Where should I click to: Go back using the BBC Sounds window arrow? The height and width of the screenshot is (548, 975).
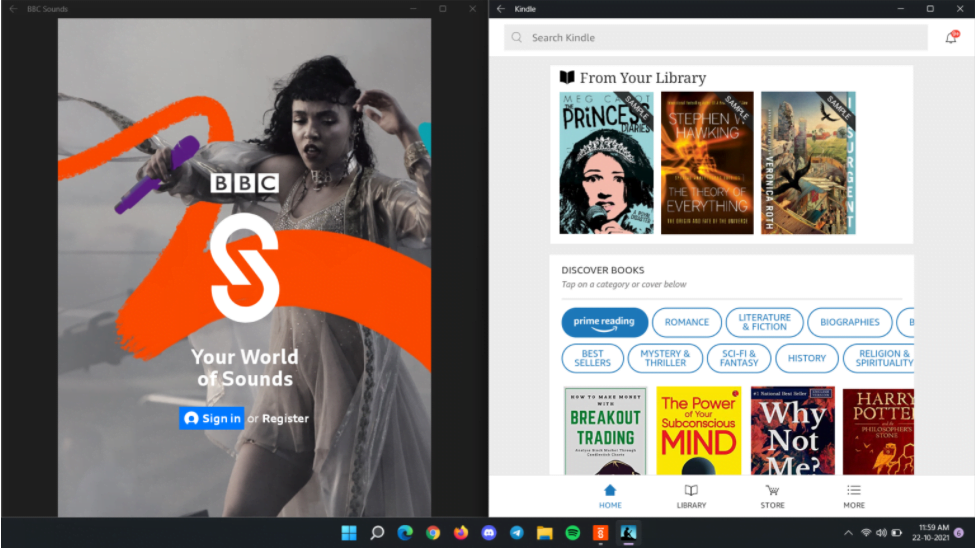click(13, 9)
